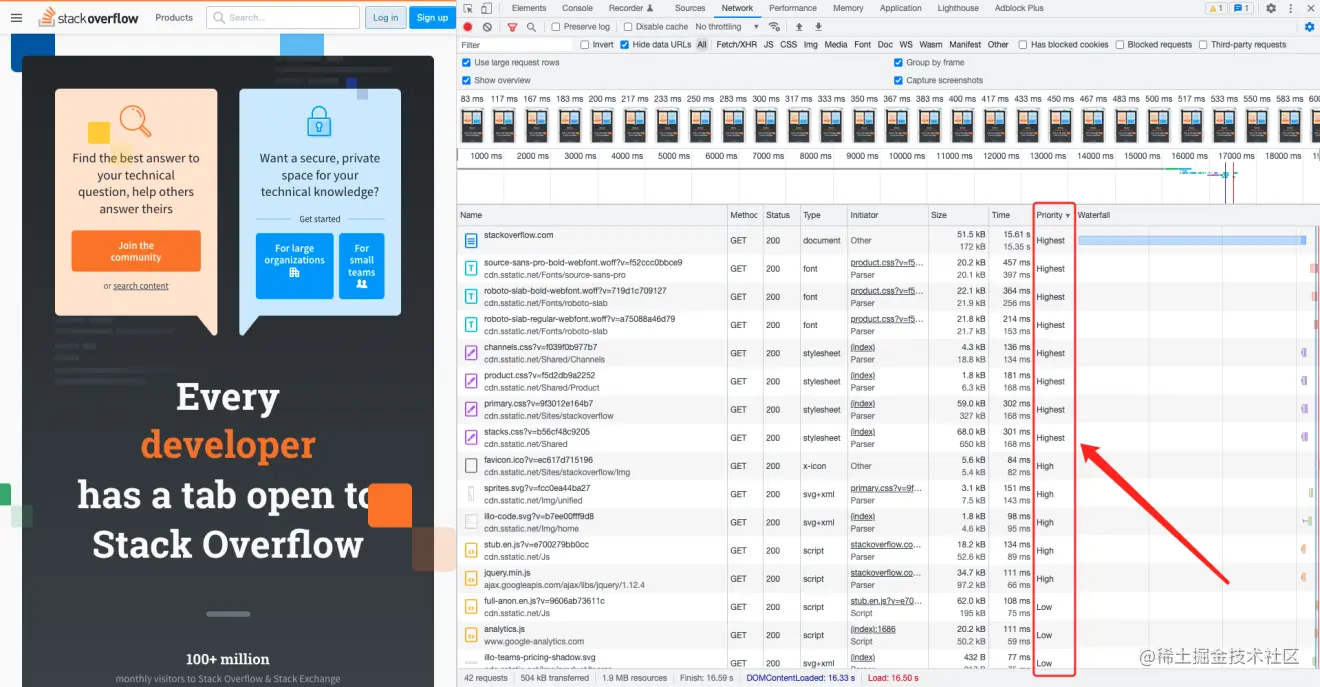Open the No throttling dropdown
The height and width of the screenshot is (687, 1320).
click(x=725, y=27)
